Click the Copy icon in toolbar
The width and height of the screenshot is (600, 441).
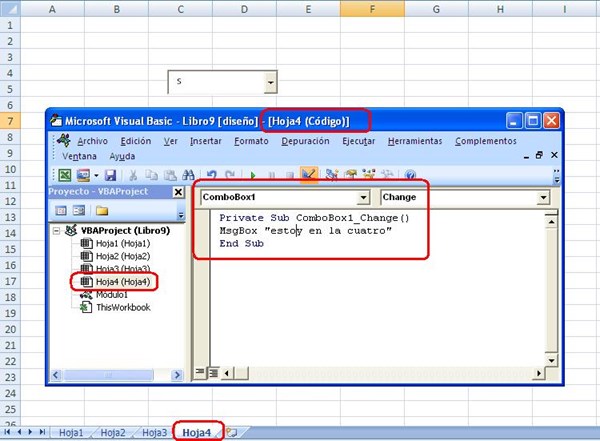click(152, 175)
